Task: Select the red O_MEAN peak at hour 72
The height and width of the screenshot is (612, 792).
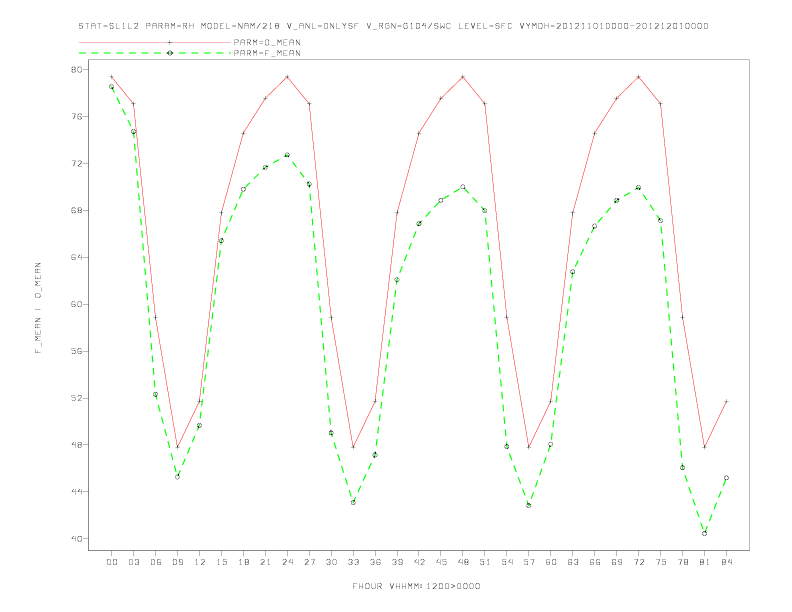Action: [638, 77]
